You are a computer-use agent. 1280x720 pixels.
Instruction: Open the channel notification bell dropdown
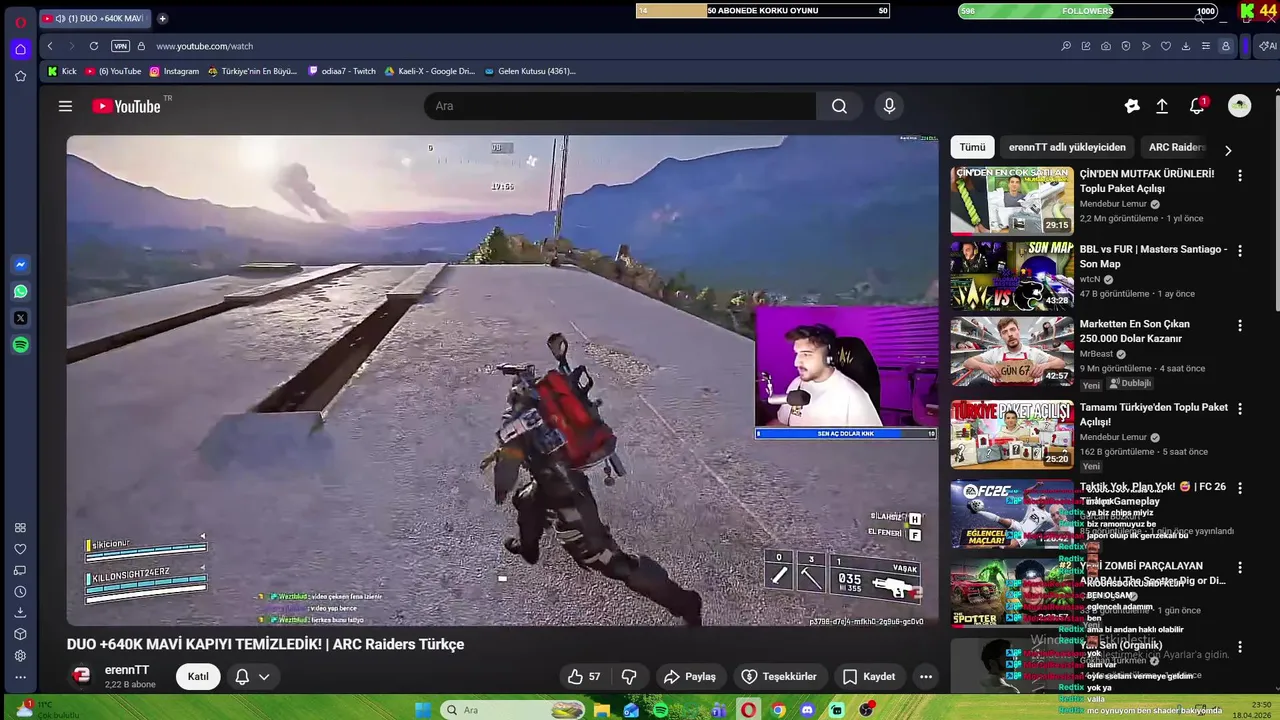[252, 677]
